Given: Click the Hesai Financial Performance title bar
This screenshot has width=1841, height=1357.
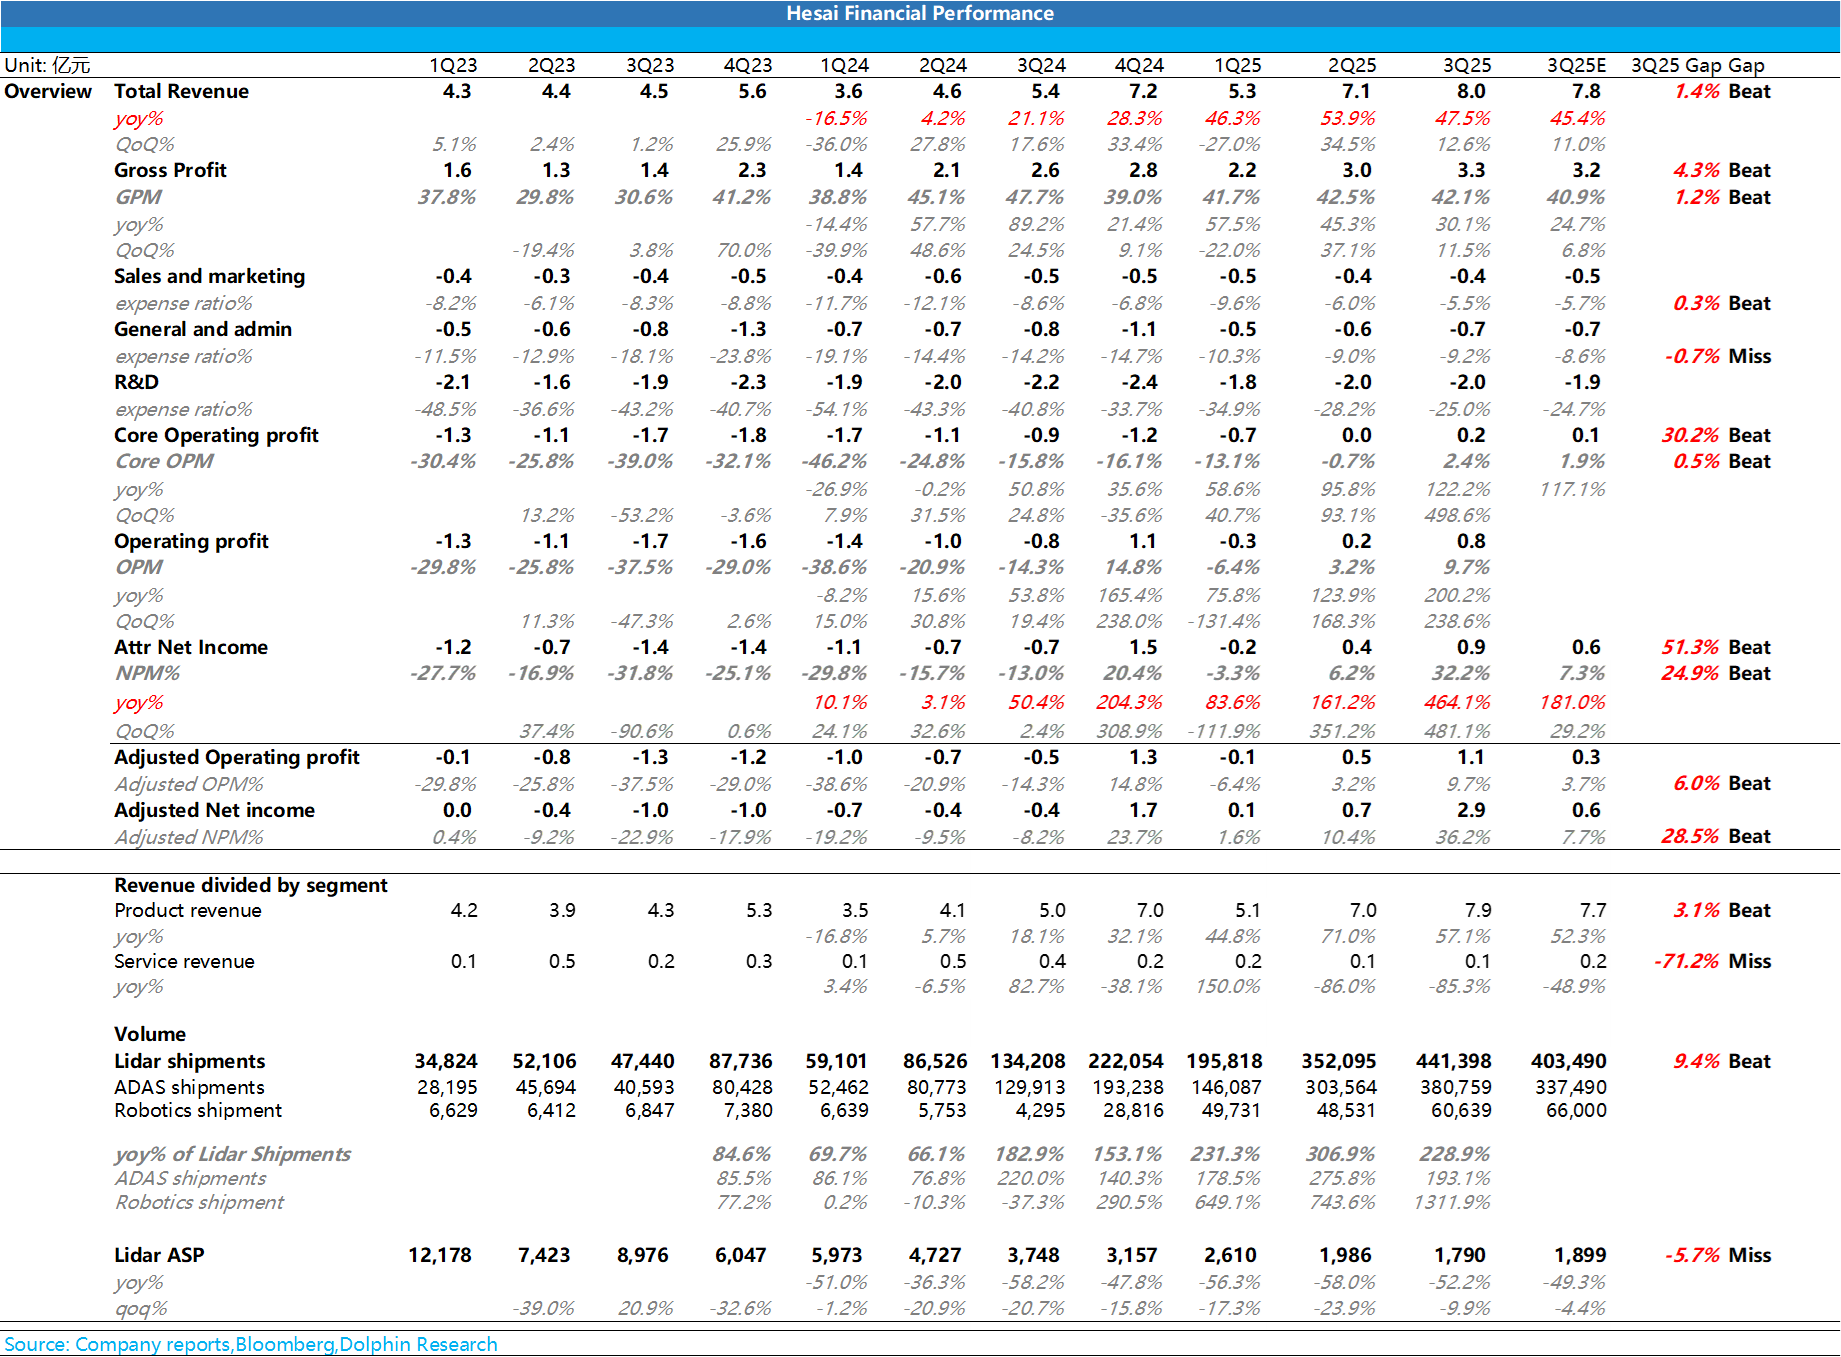Looking at the screenshot, I should (920, 13).
